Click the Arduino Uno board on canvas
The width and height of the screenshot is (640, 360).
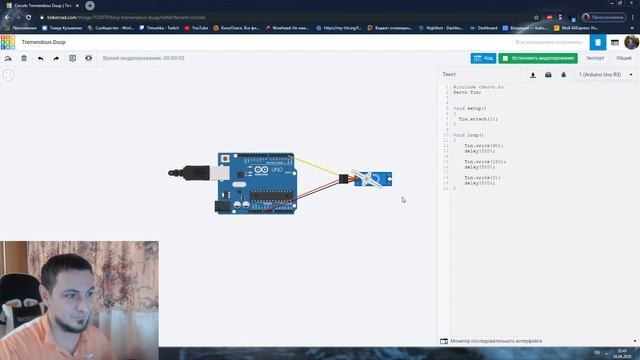click(x=256, y=183)
